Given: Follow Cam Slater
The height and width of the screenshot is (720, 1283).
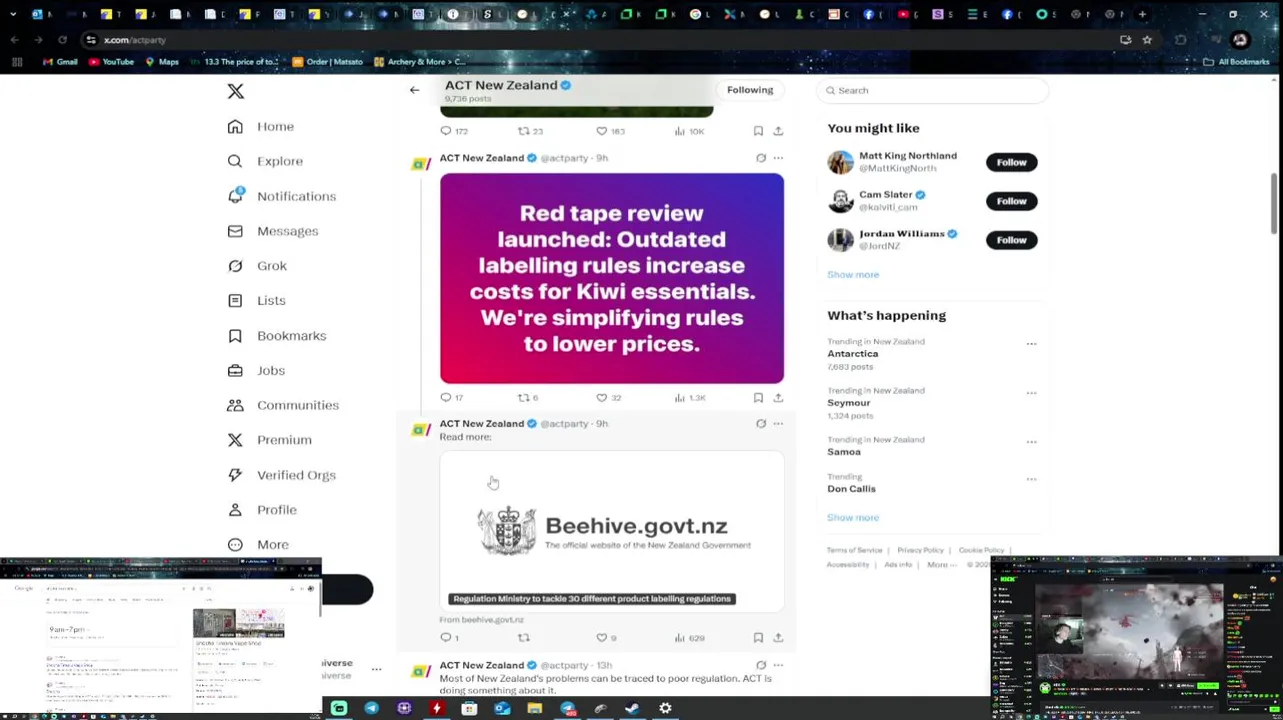Looking at the screenshot, I should [1011, 201].
